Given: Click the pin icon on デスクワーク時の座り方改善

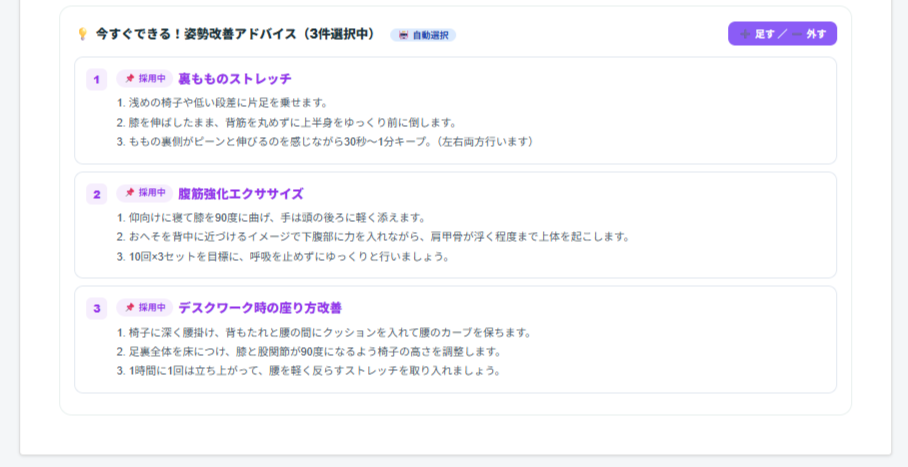Looking at the screenshot, I should [130, 308].
